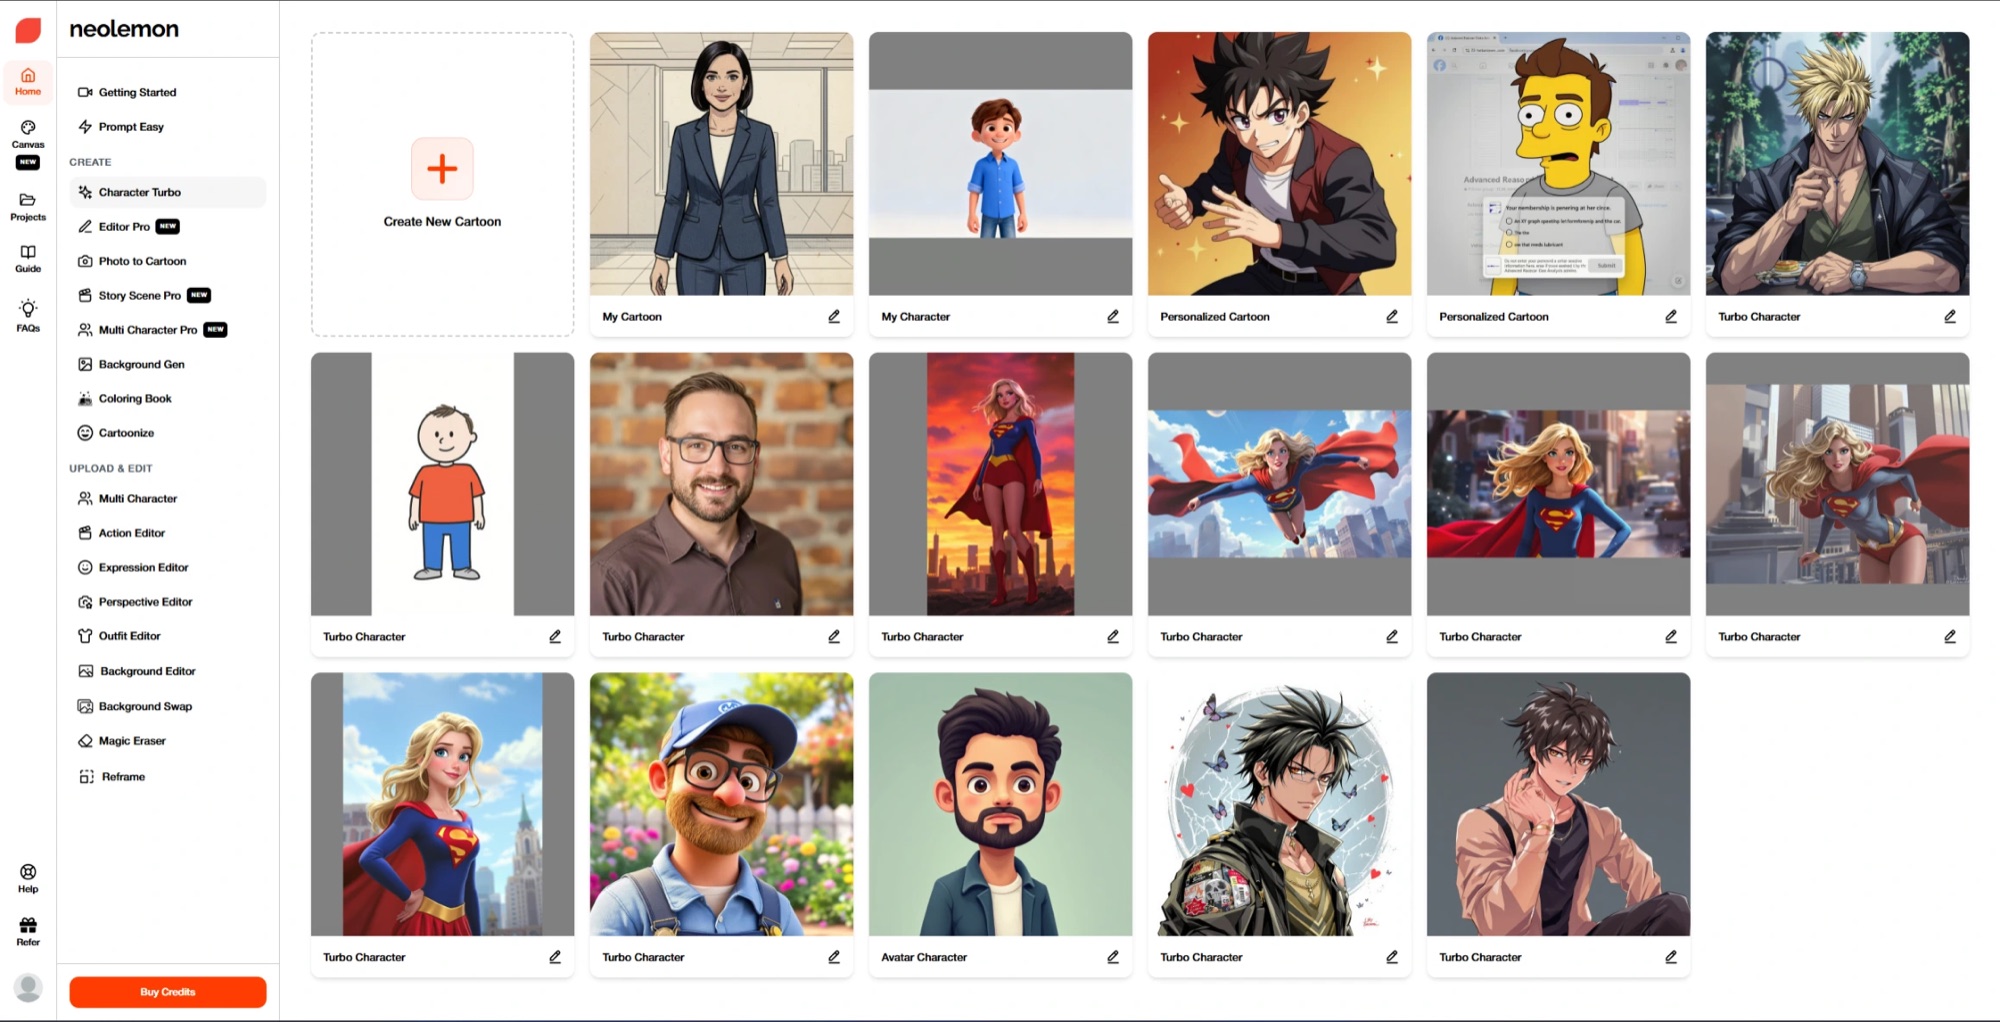Click edit pencil on stick-figure Turbo Character card

pos(555,636)
